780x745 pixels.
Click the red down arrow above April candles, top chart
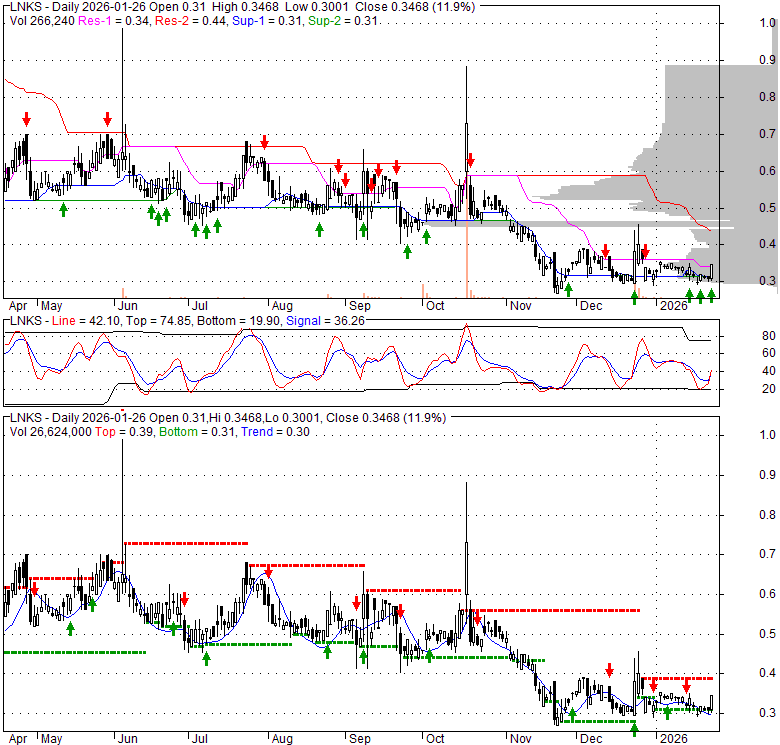coord(27,118)
